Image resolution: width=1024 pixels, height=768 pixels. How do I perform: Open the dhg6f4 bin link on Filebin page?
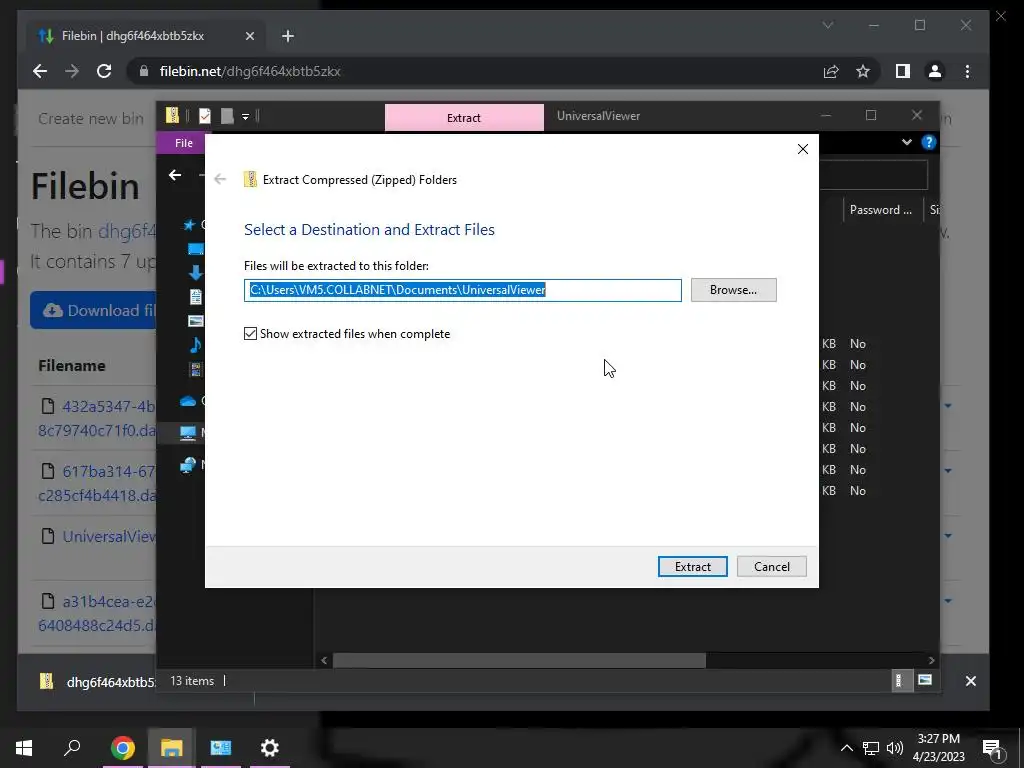click(x=127, y=231)
